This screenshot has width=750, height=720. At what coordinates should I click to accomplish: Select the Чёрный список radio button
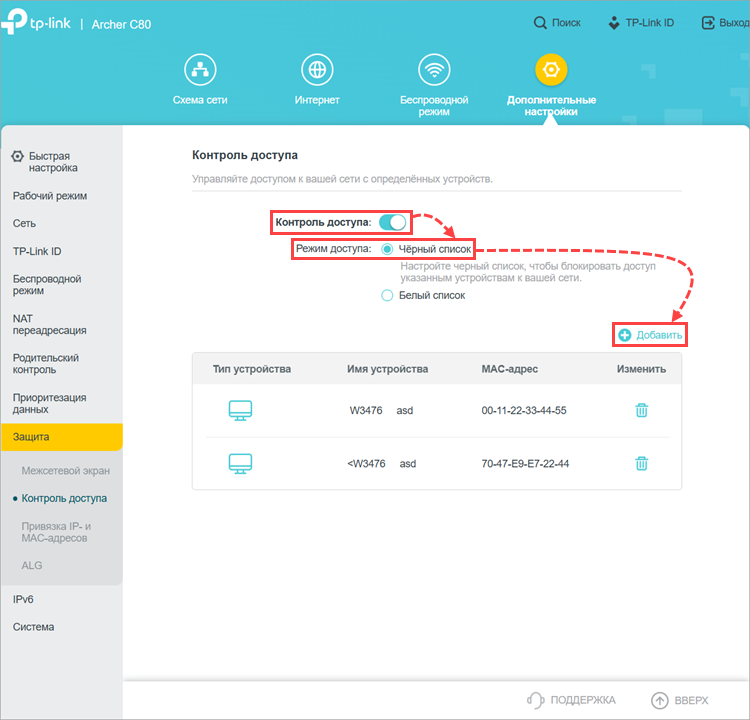coord(387,249)
